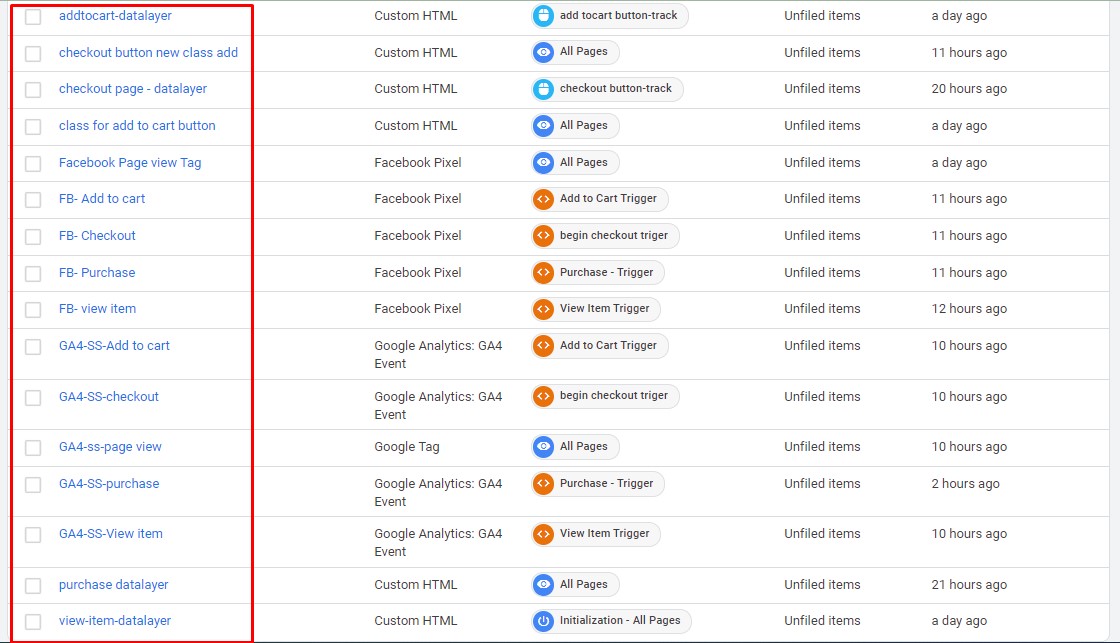Open the FB- Checkout tag

[x=97, y=236]
